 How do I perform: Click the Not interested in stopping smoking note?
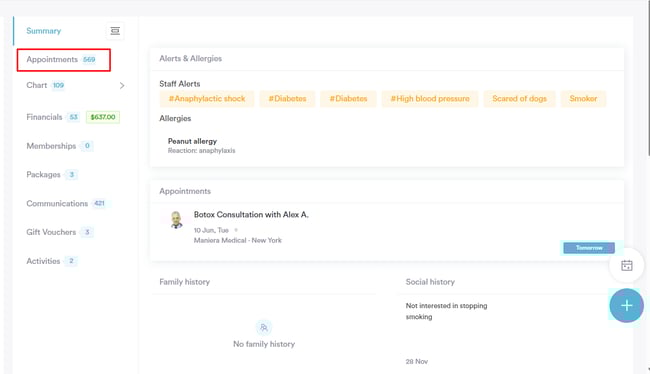click(446, 311)
